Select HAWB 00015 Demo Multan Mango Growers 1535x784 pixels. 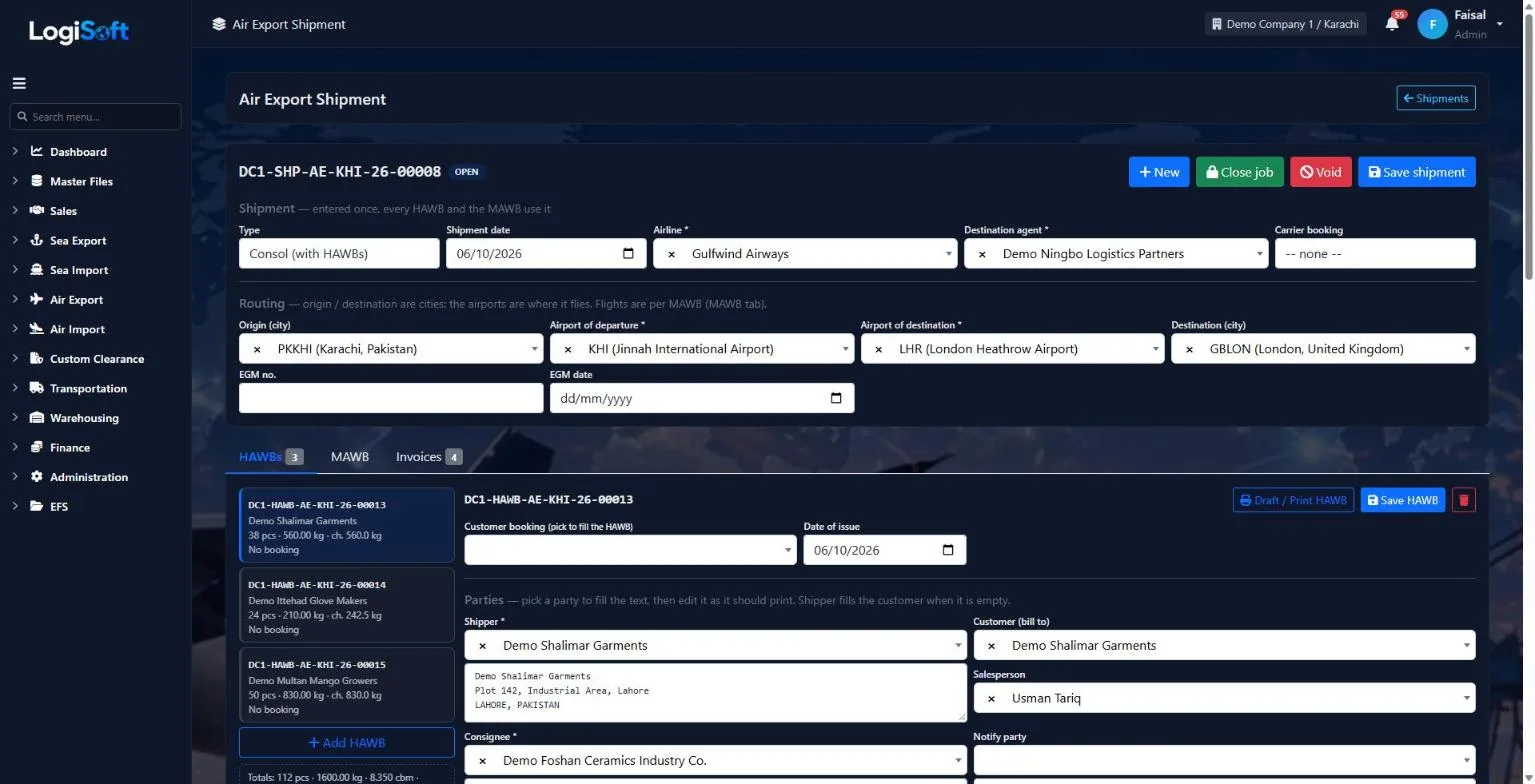tap(346, 685)
